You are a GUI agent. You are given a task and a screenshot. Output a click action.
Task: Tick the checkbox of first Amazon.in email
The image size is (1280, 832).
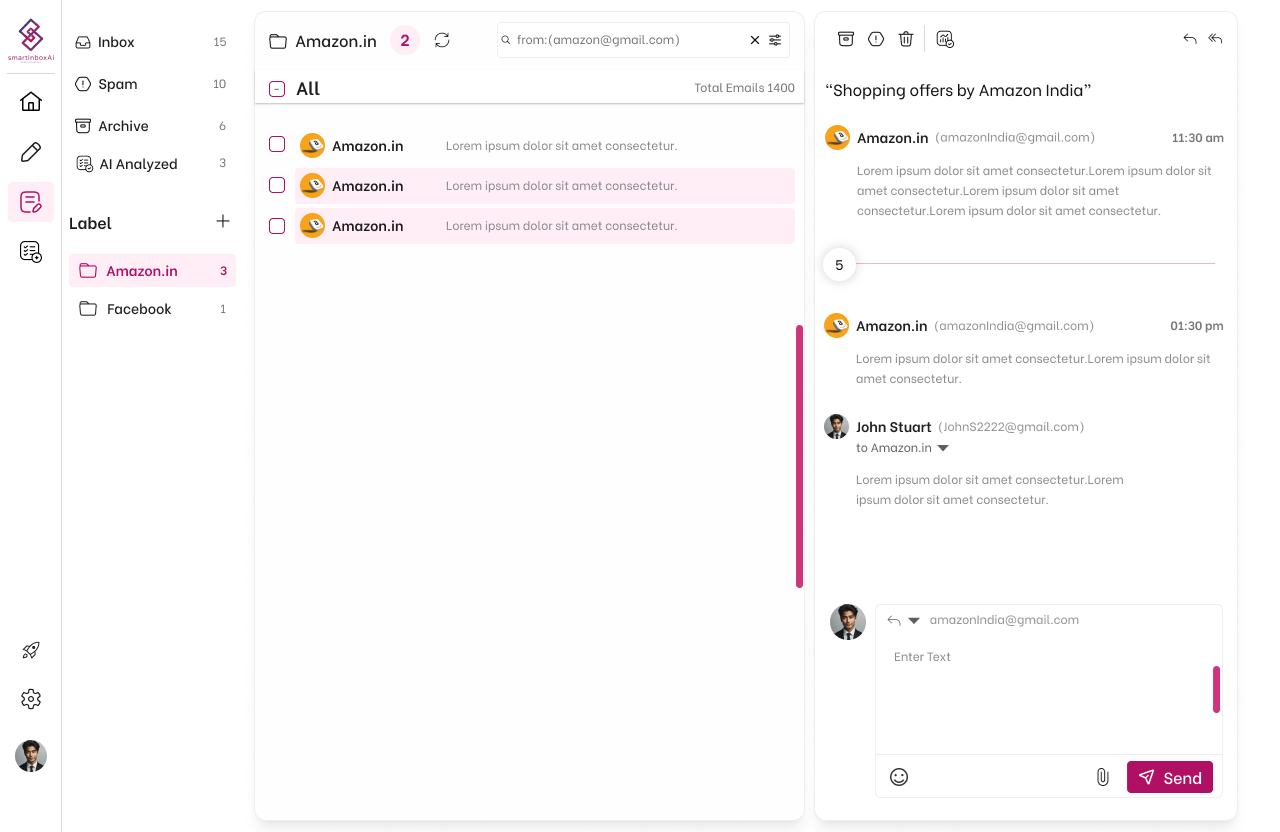[x=277, y=145]
